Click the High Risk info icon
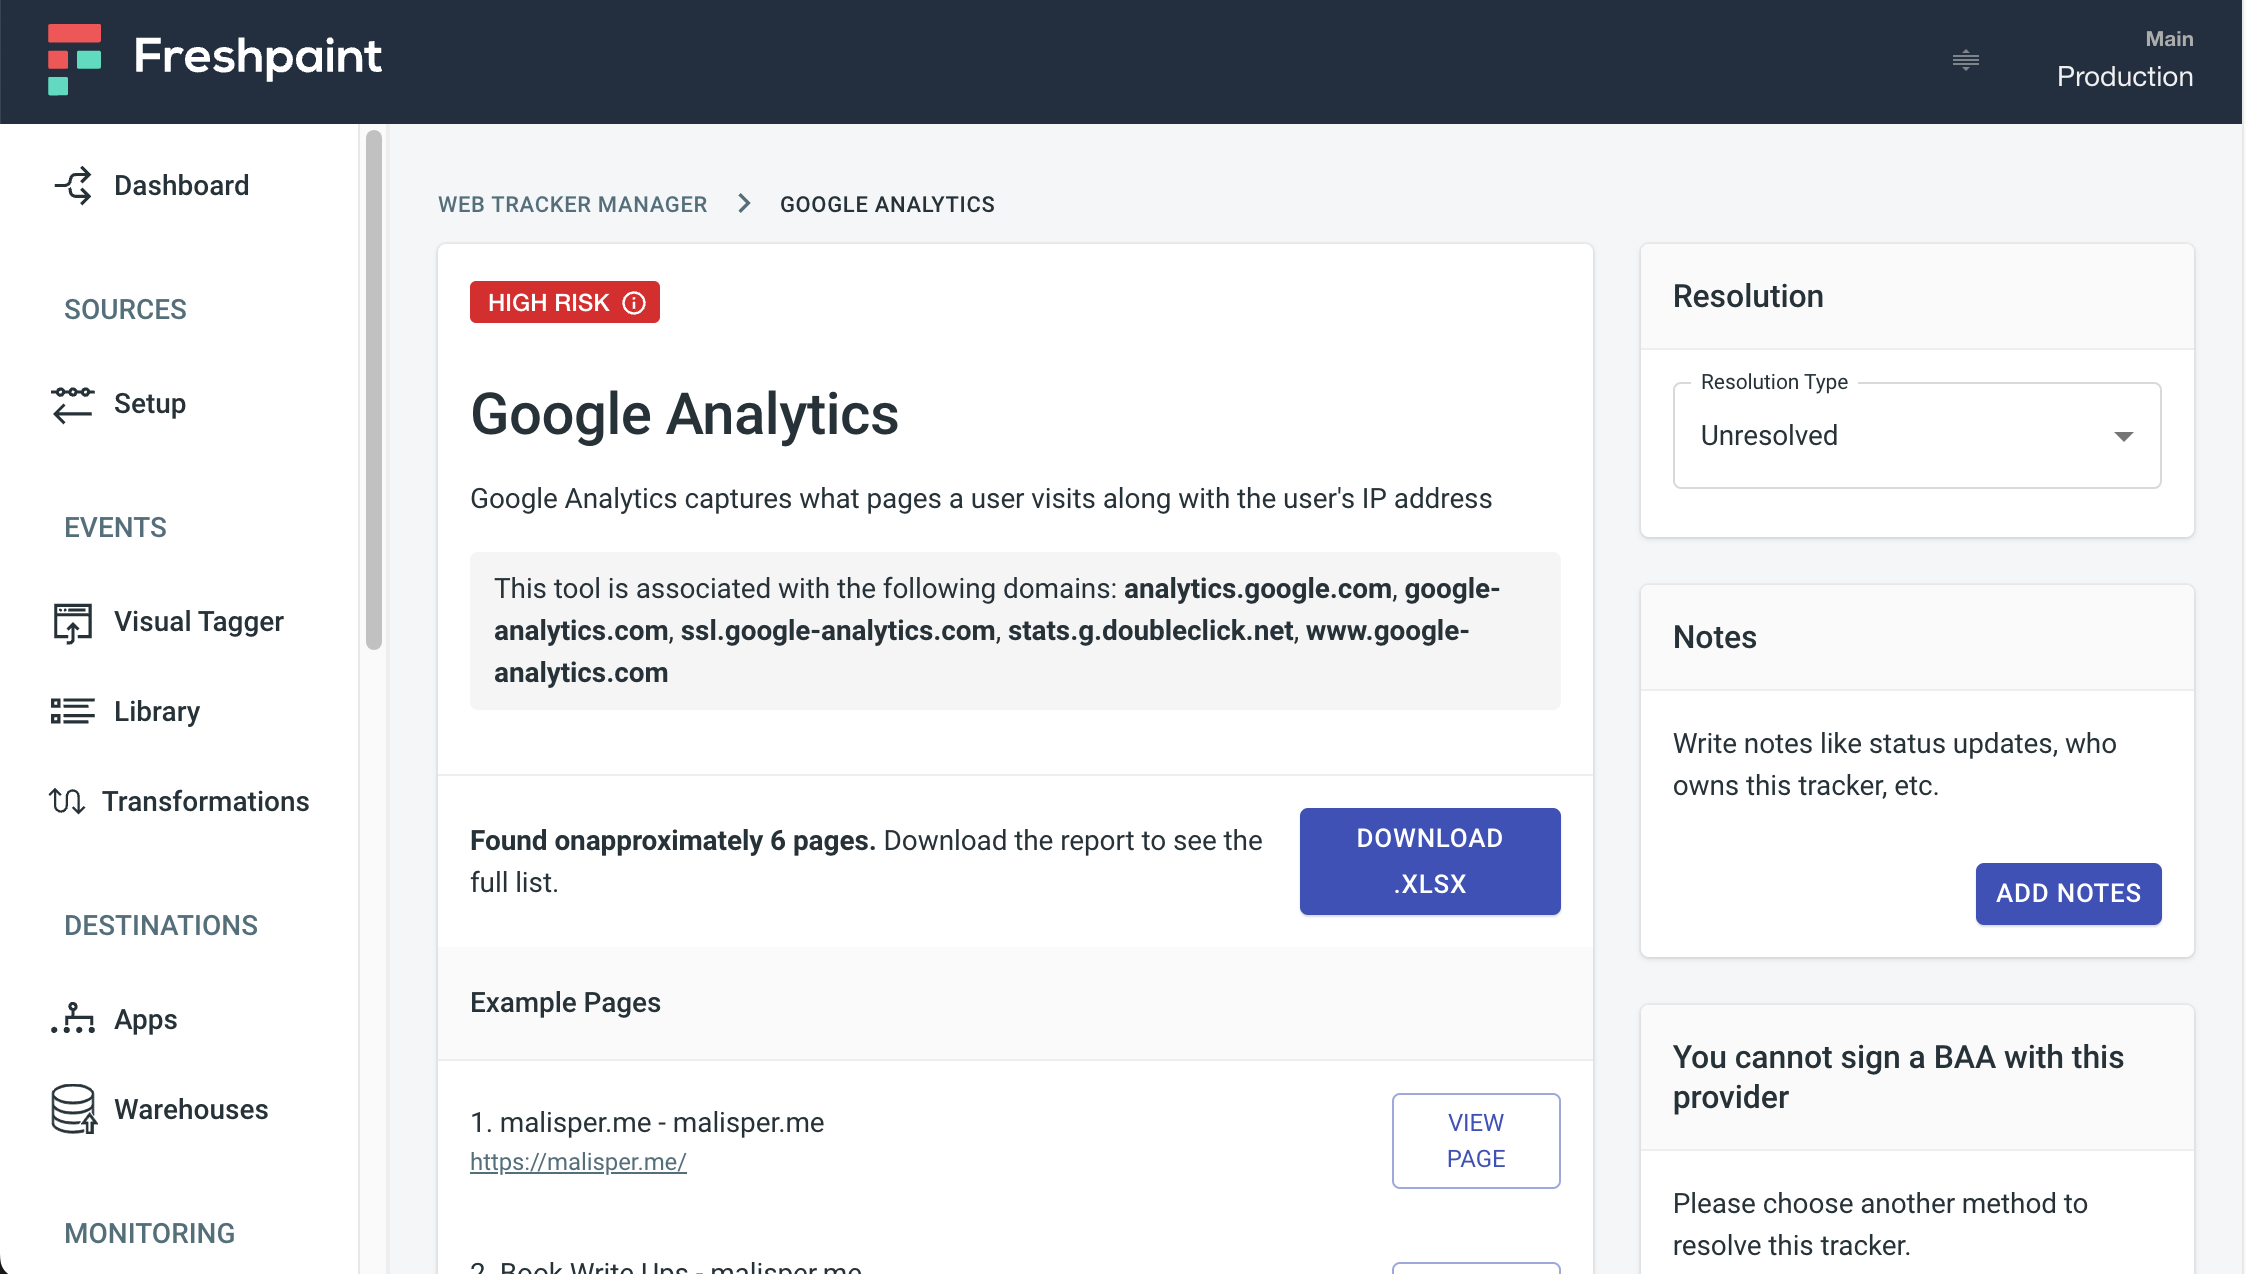Image resolution: width=2246 pixels, height=1274 pixels. click(634, 303)
